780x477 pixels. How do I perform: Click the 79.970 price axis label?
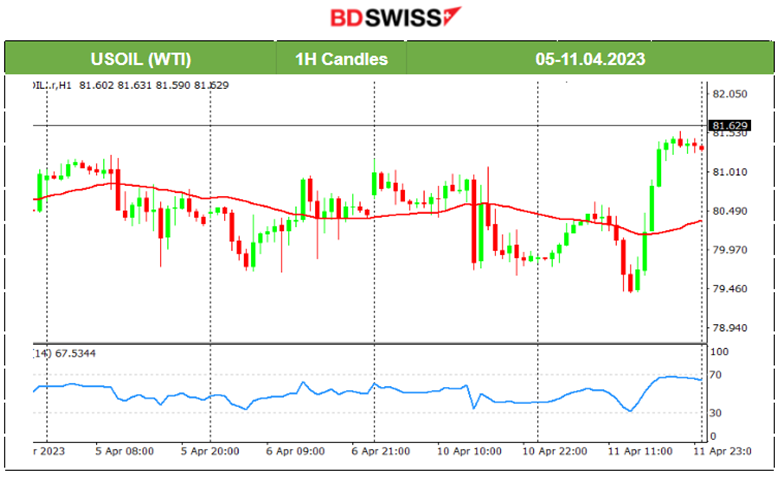(730, 250)
